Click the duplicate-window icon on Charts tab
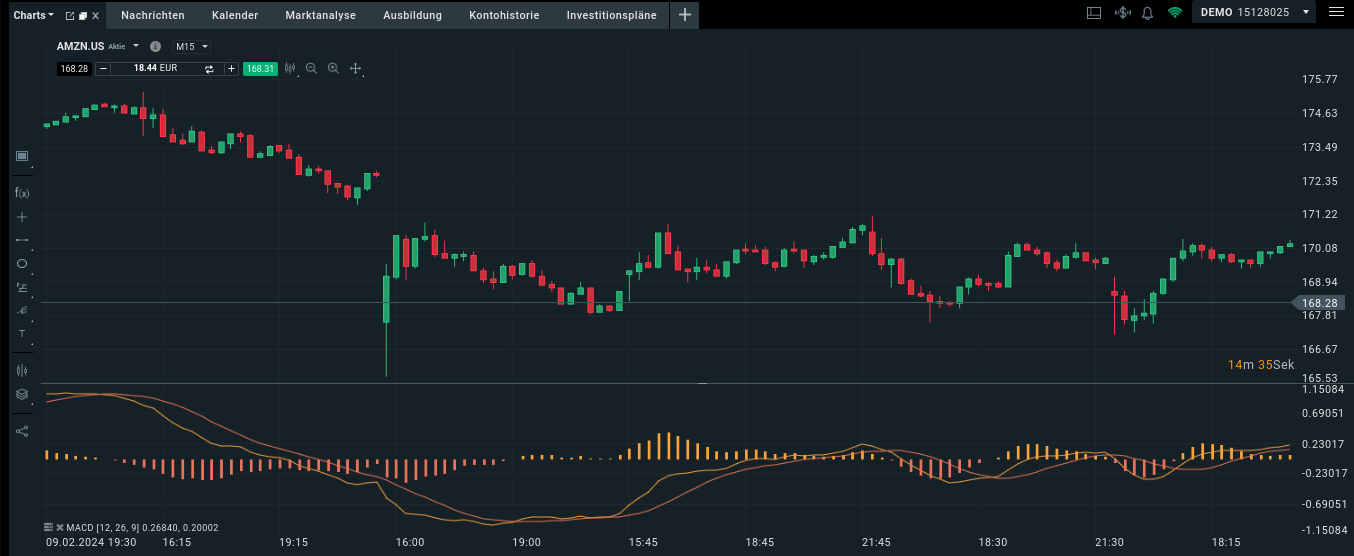 point(83,16)
